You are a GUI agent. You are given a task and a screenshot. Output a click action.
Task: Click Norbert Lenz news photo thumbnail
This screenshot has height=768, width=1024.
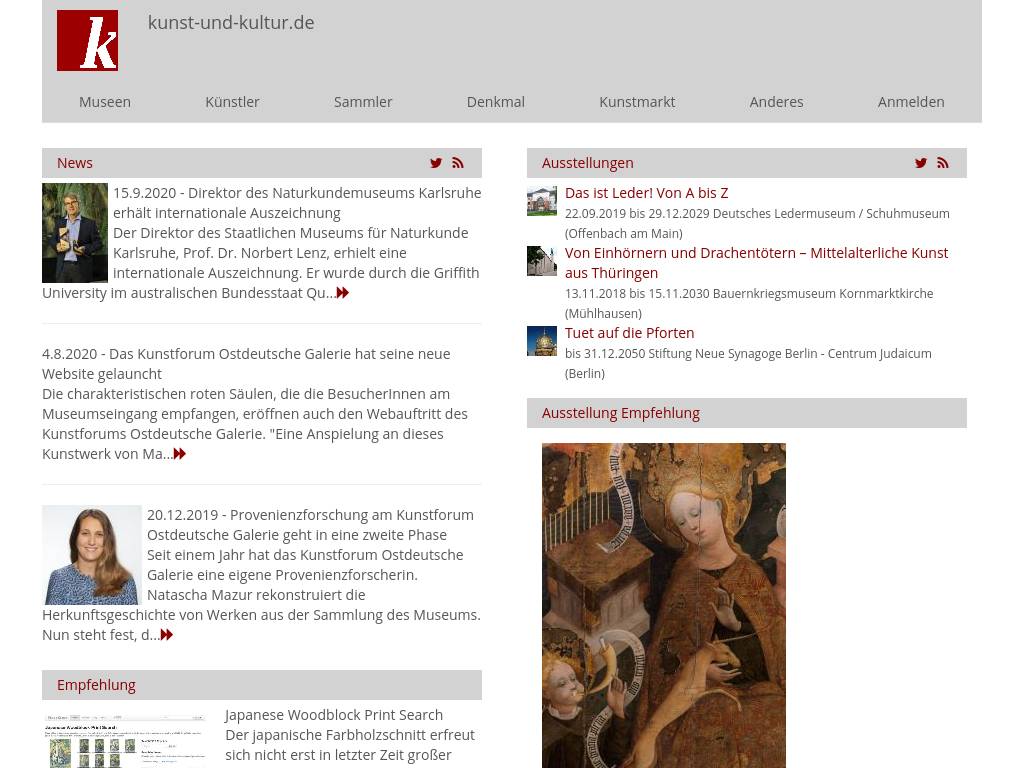75,233
